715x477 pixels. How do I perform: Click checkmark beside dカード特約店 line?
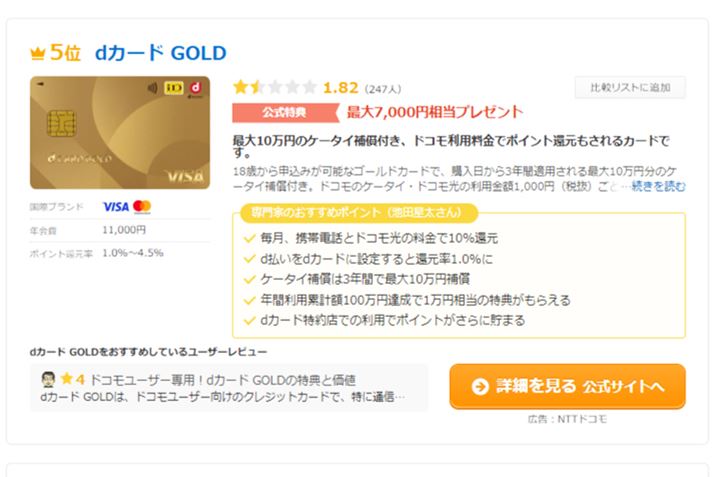point(249,321)
